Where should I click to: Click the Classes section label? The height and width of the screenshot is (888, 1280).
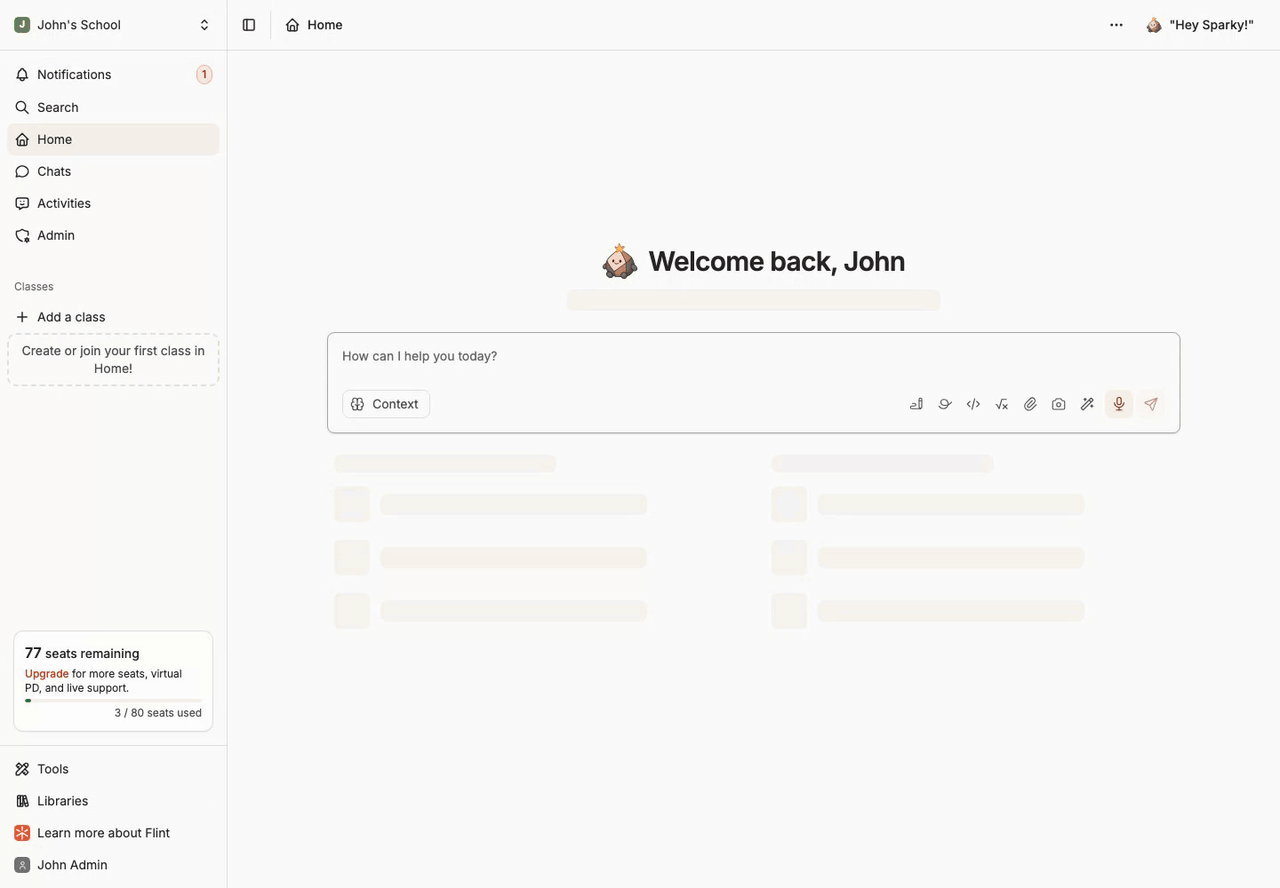[34, 287]
